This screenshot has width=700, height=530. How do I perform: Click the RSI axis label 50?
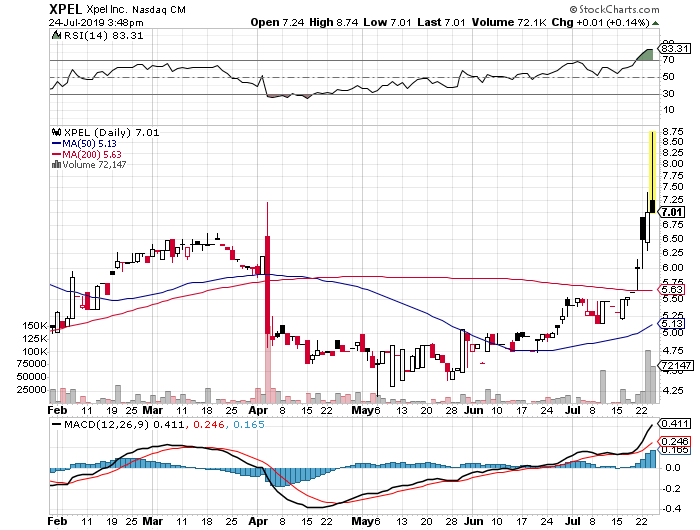(x=668, y=77)
